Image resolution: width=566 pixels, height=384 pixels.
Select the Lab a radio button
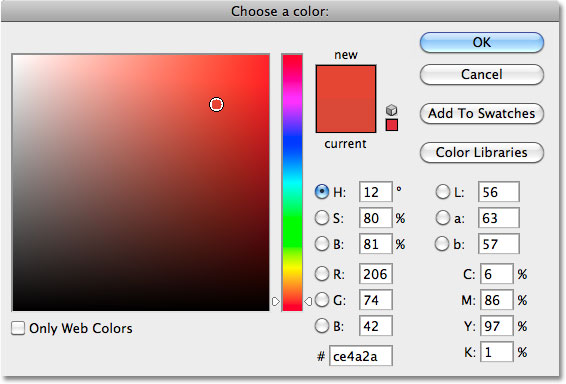(x=443, y=218)
